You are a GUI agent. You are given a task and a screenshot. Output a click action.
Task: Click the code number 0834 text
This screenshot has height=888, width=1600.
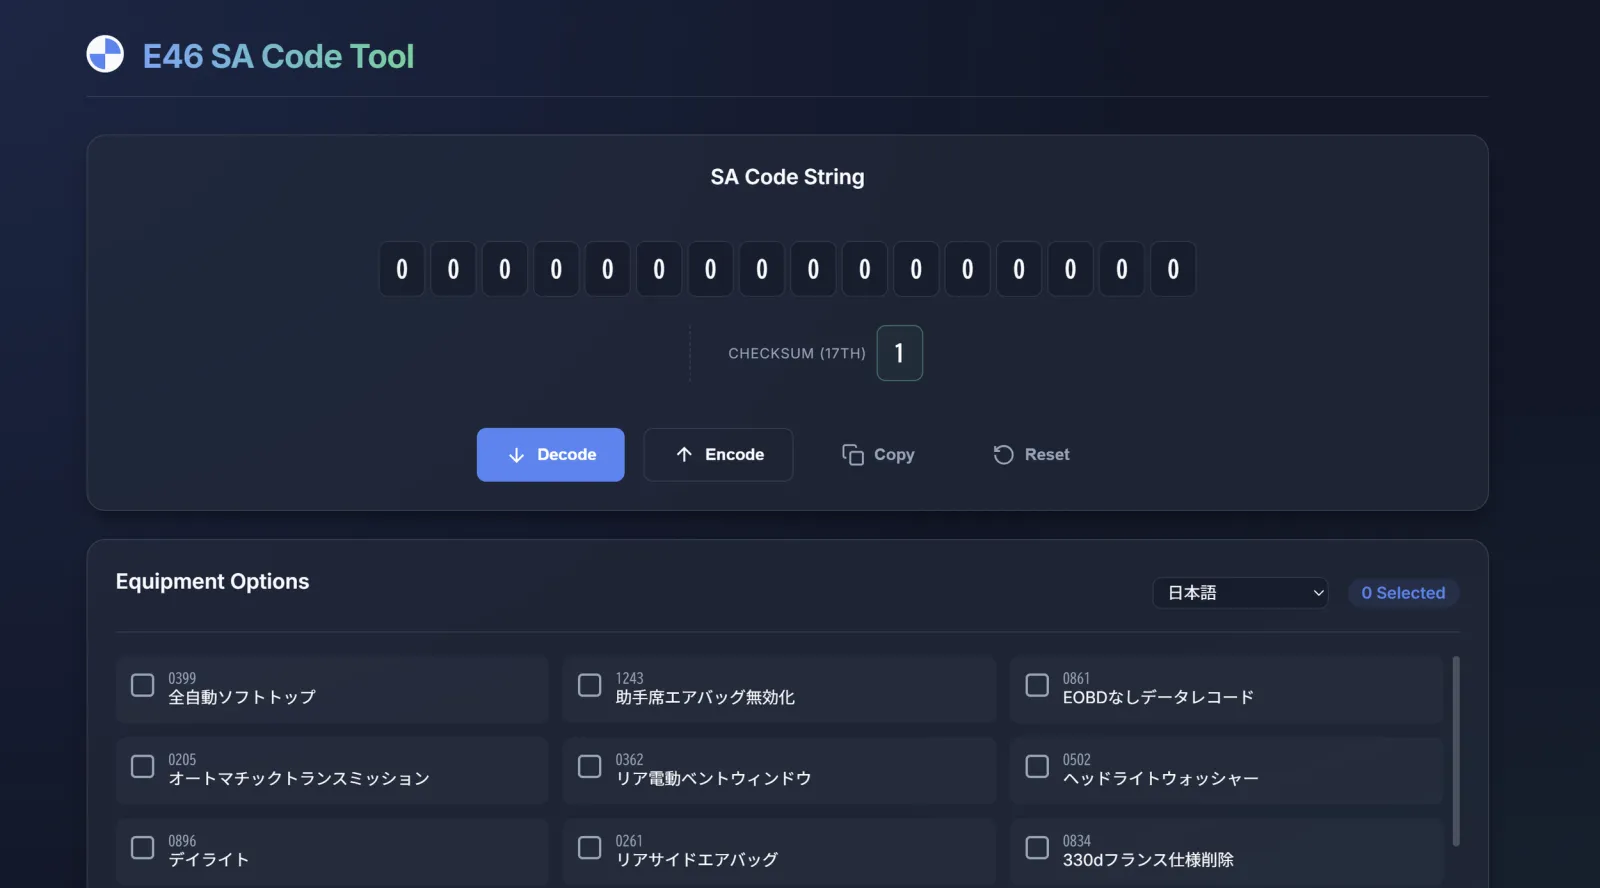pos(1077,841)
